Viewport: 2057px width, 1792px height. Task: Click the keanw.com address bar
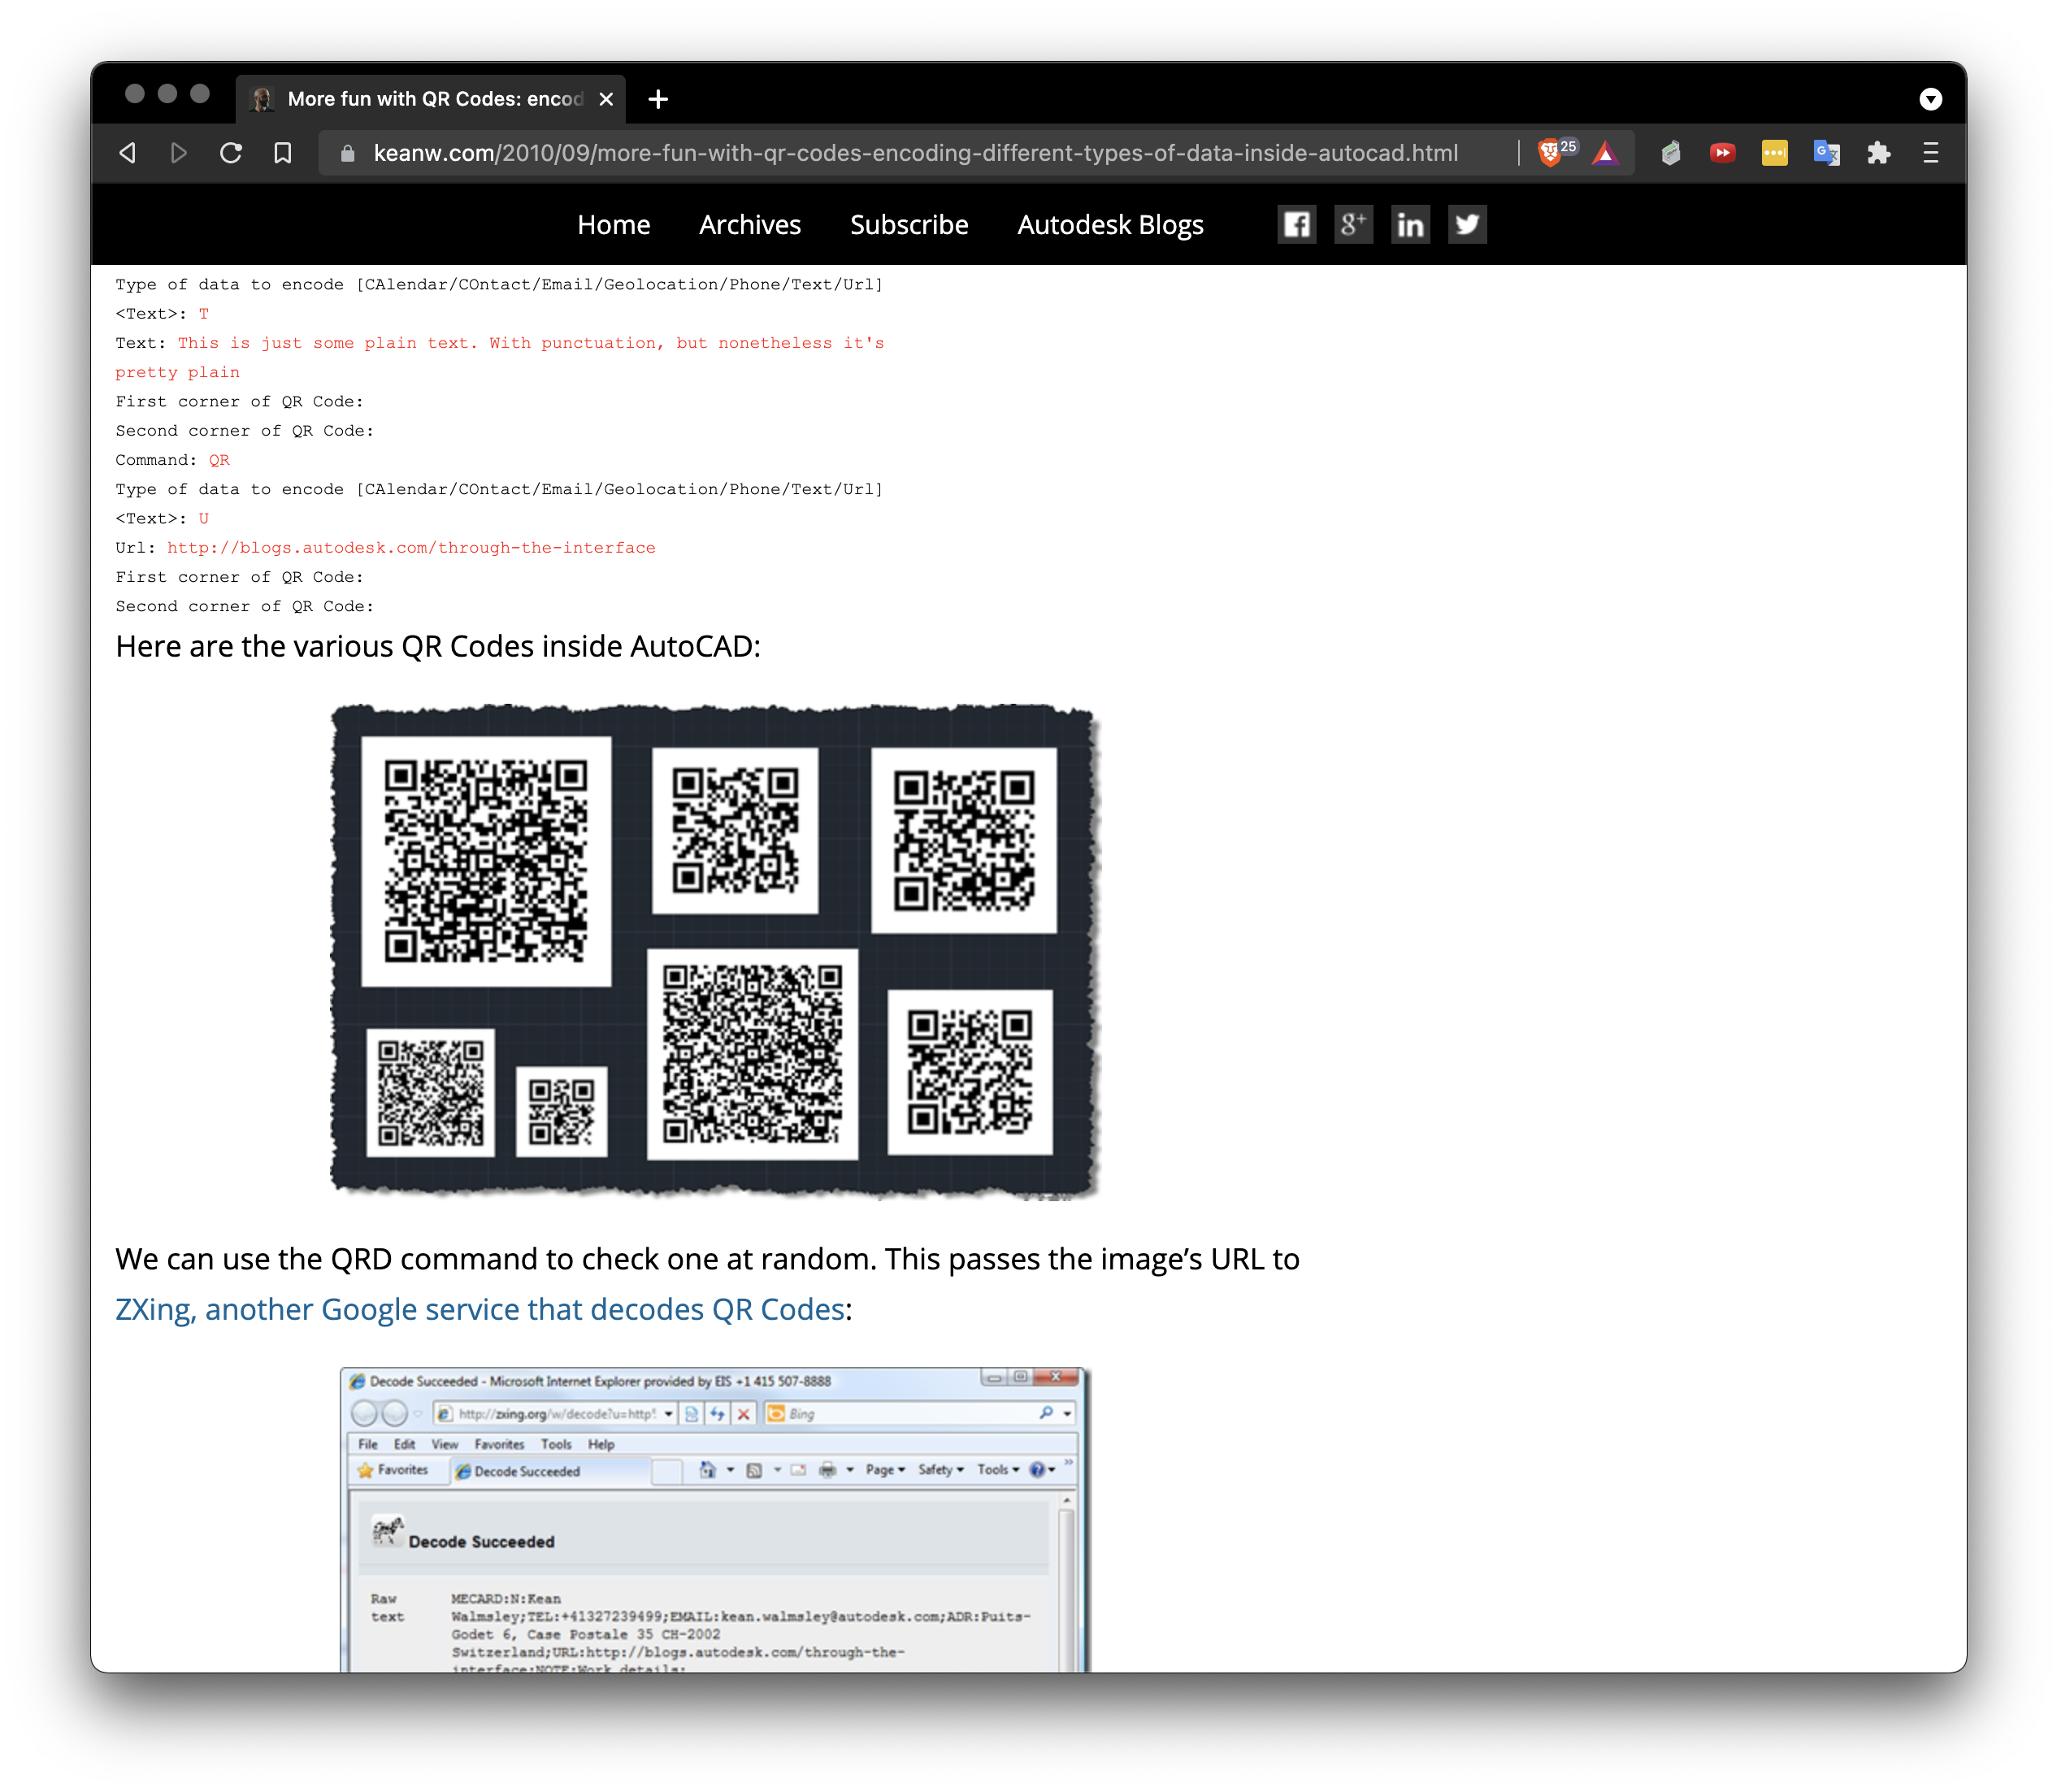(x=914, y=153)
